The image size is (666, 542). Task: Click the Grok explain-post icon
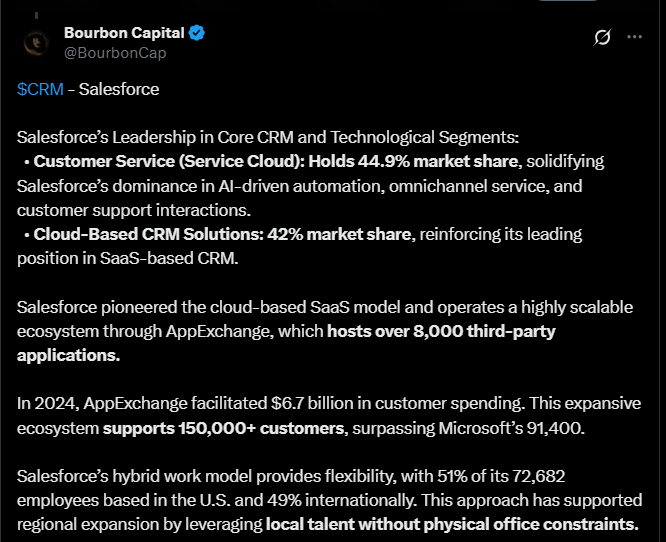tap(602, 37)
